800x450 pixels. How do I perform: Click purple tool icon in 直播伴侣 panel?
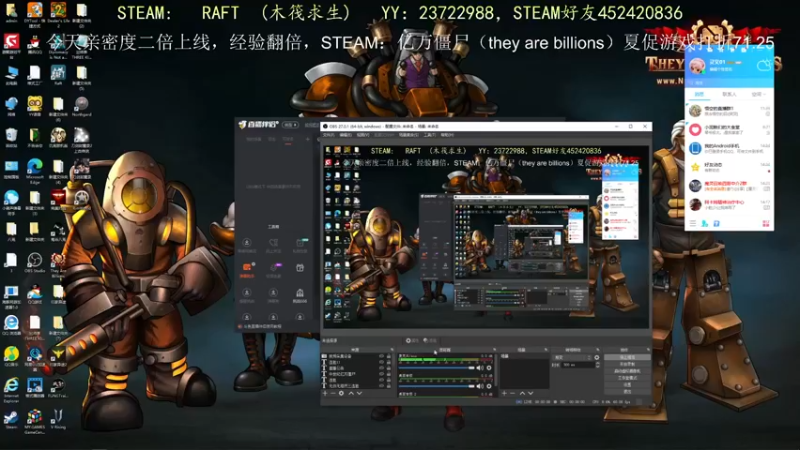point(274,267)
